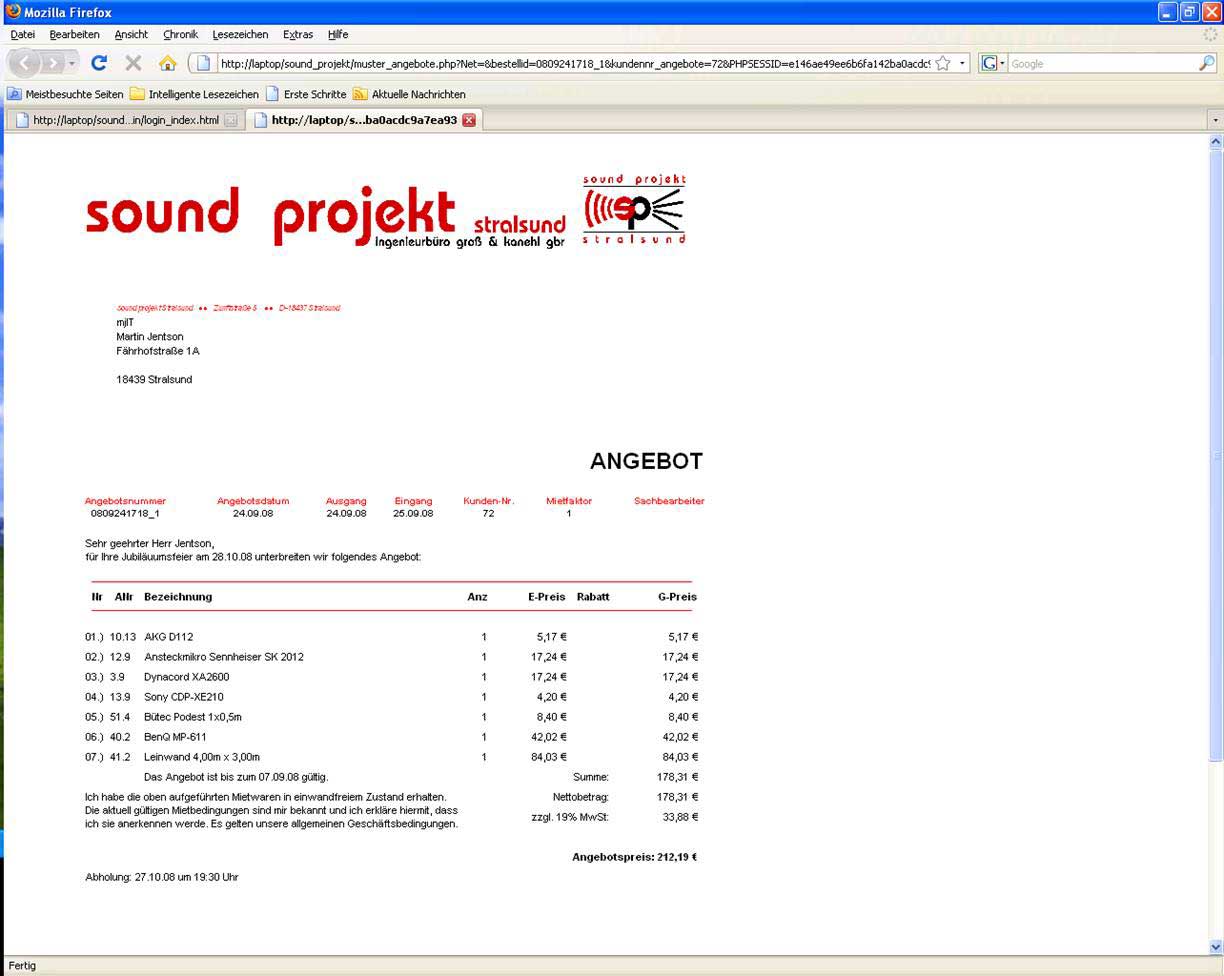Click the Firefox icon in the title bar

point(13,12)
